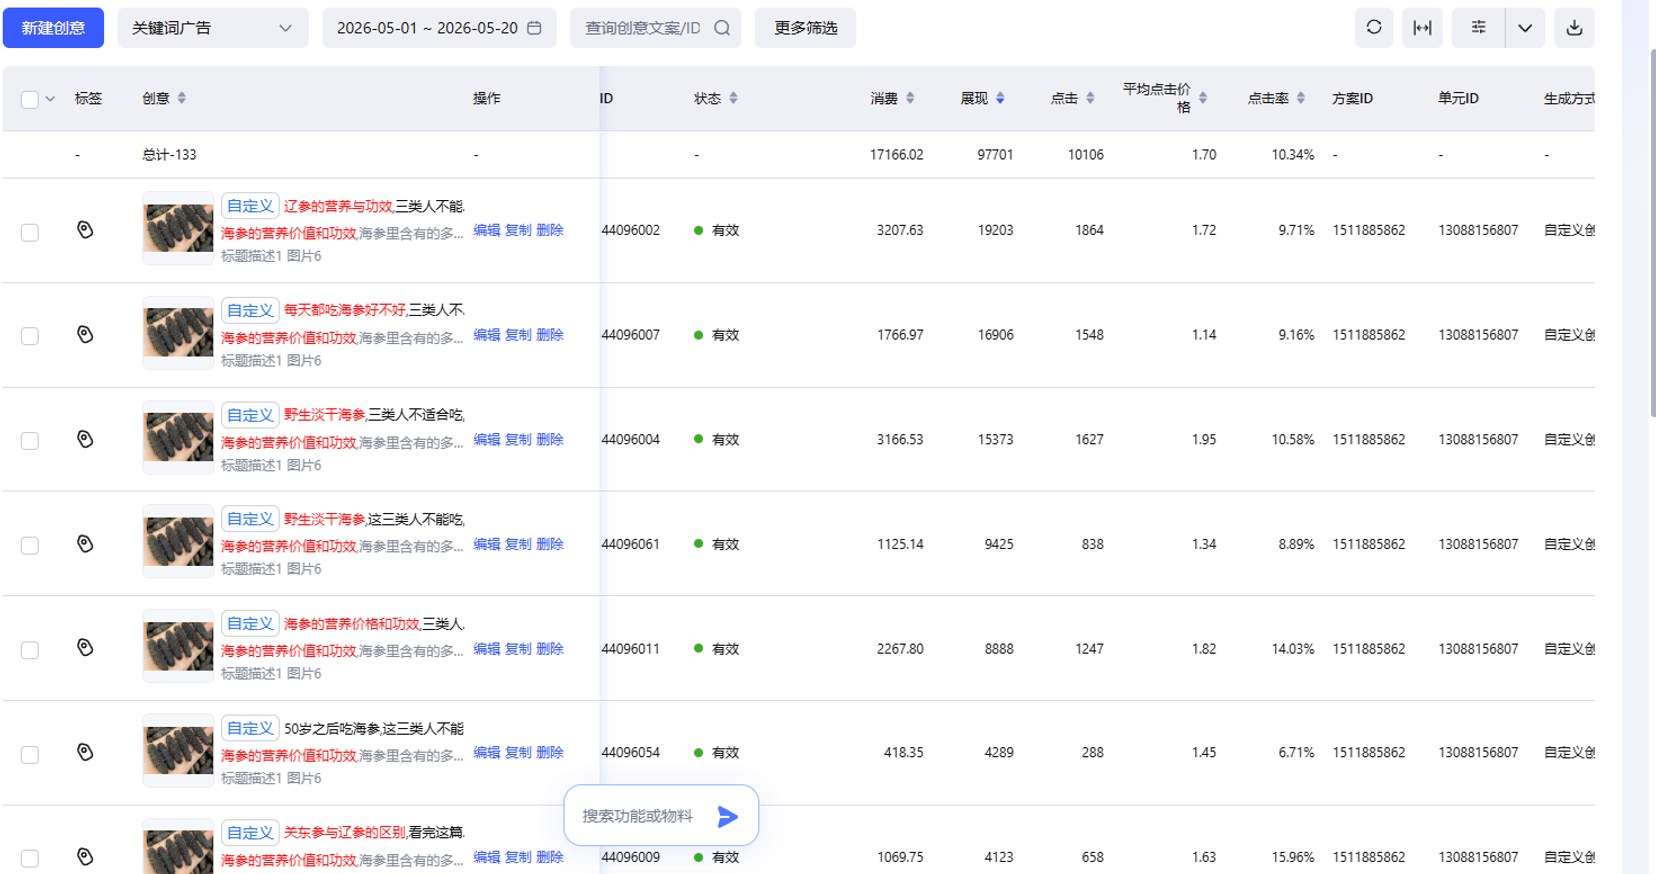Image resolution: width=1656 pixels, height=874 pixels.
Task: Expand the arrow beside select-all checkbox
Action: 50,99
